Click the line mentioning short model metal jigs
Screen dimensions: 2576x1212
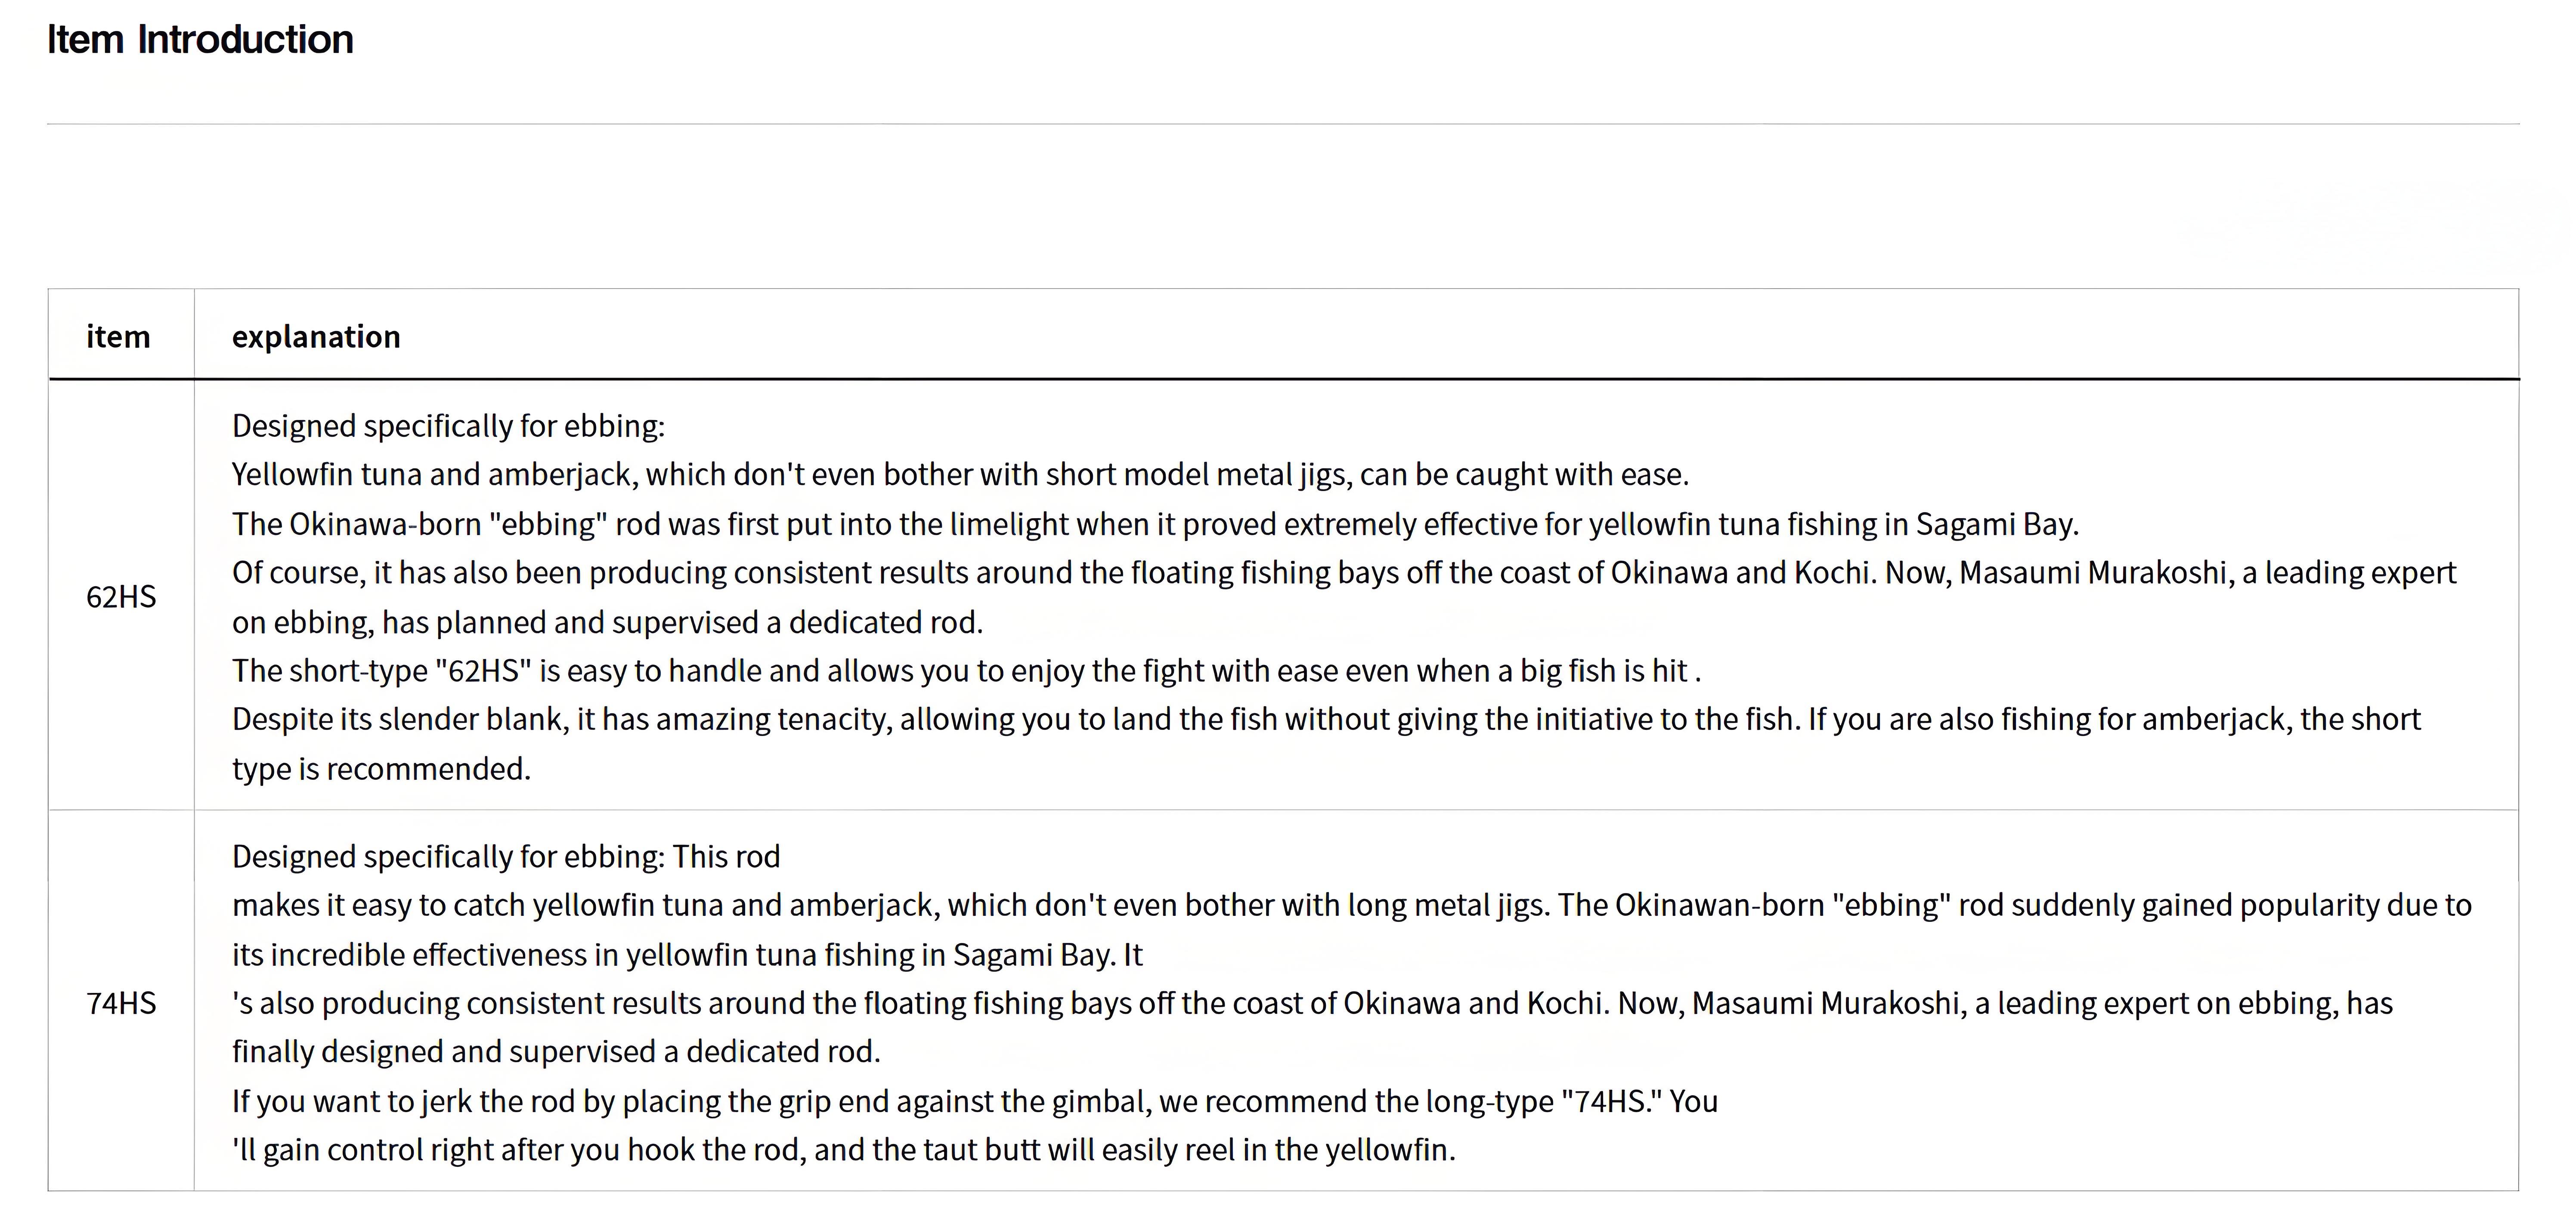point(960,474)
